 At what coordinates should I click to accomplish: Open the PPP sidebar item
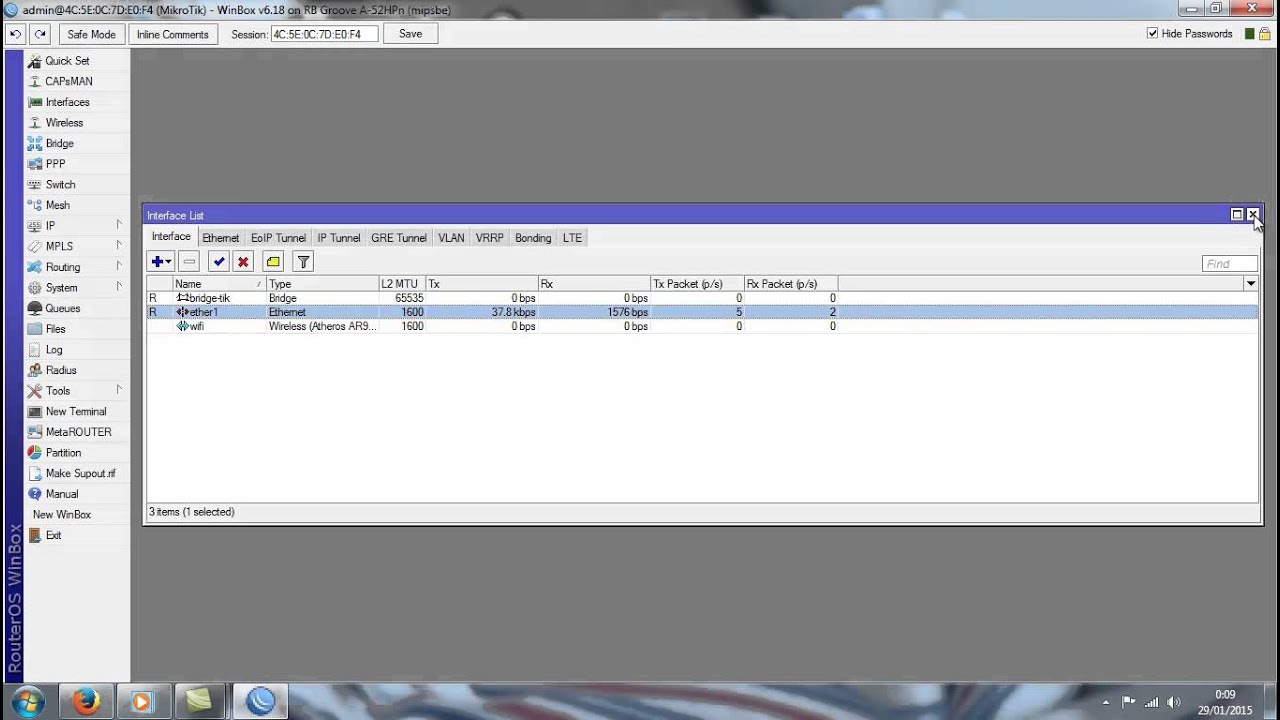click(55, 164)
